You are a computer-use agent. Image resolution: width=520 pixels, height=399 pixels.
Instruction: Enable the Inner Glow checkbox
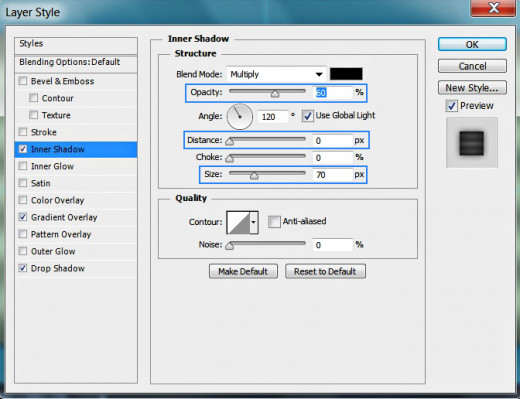pos(23,166)
